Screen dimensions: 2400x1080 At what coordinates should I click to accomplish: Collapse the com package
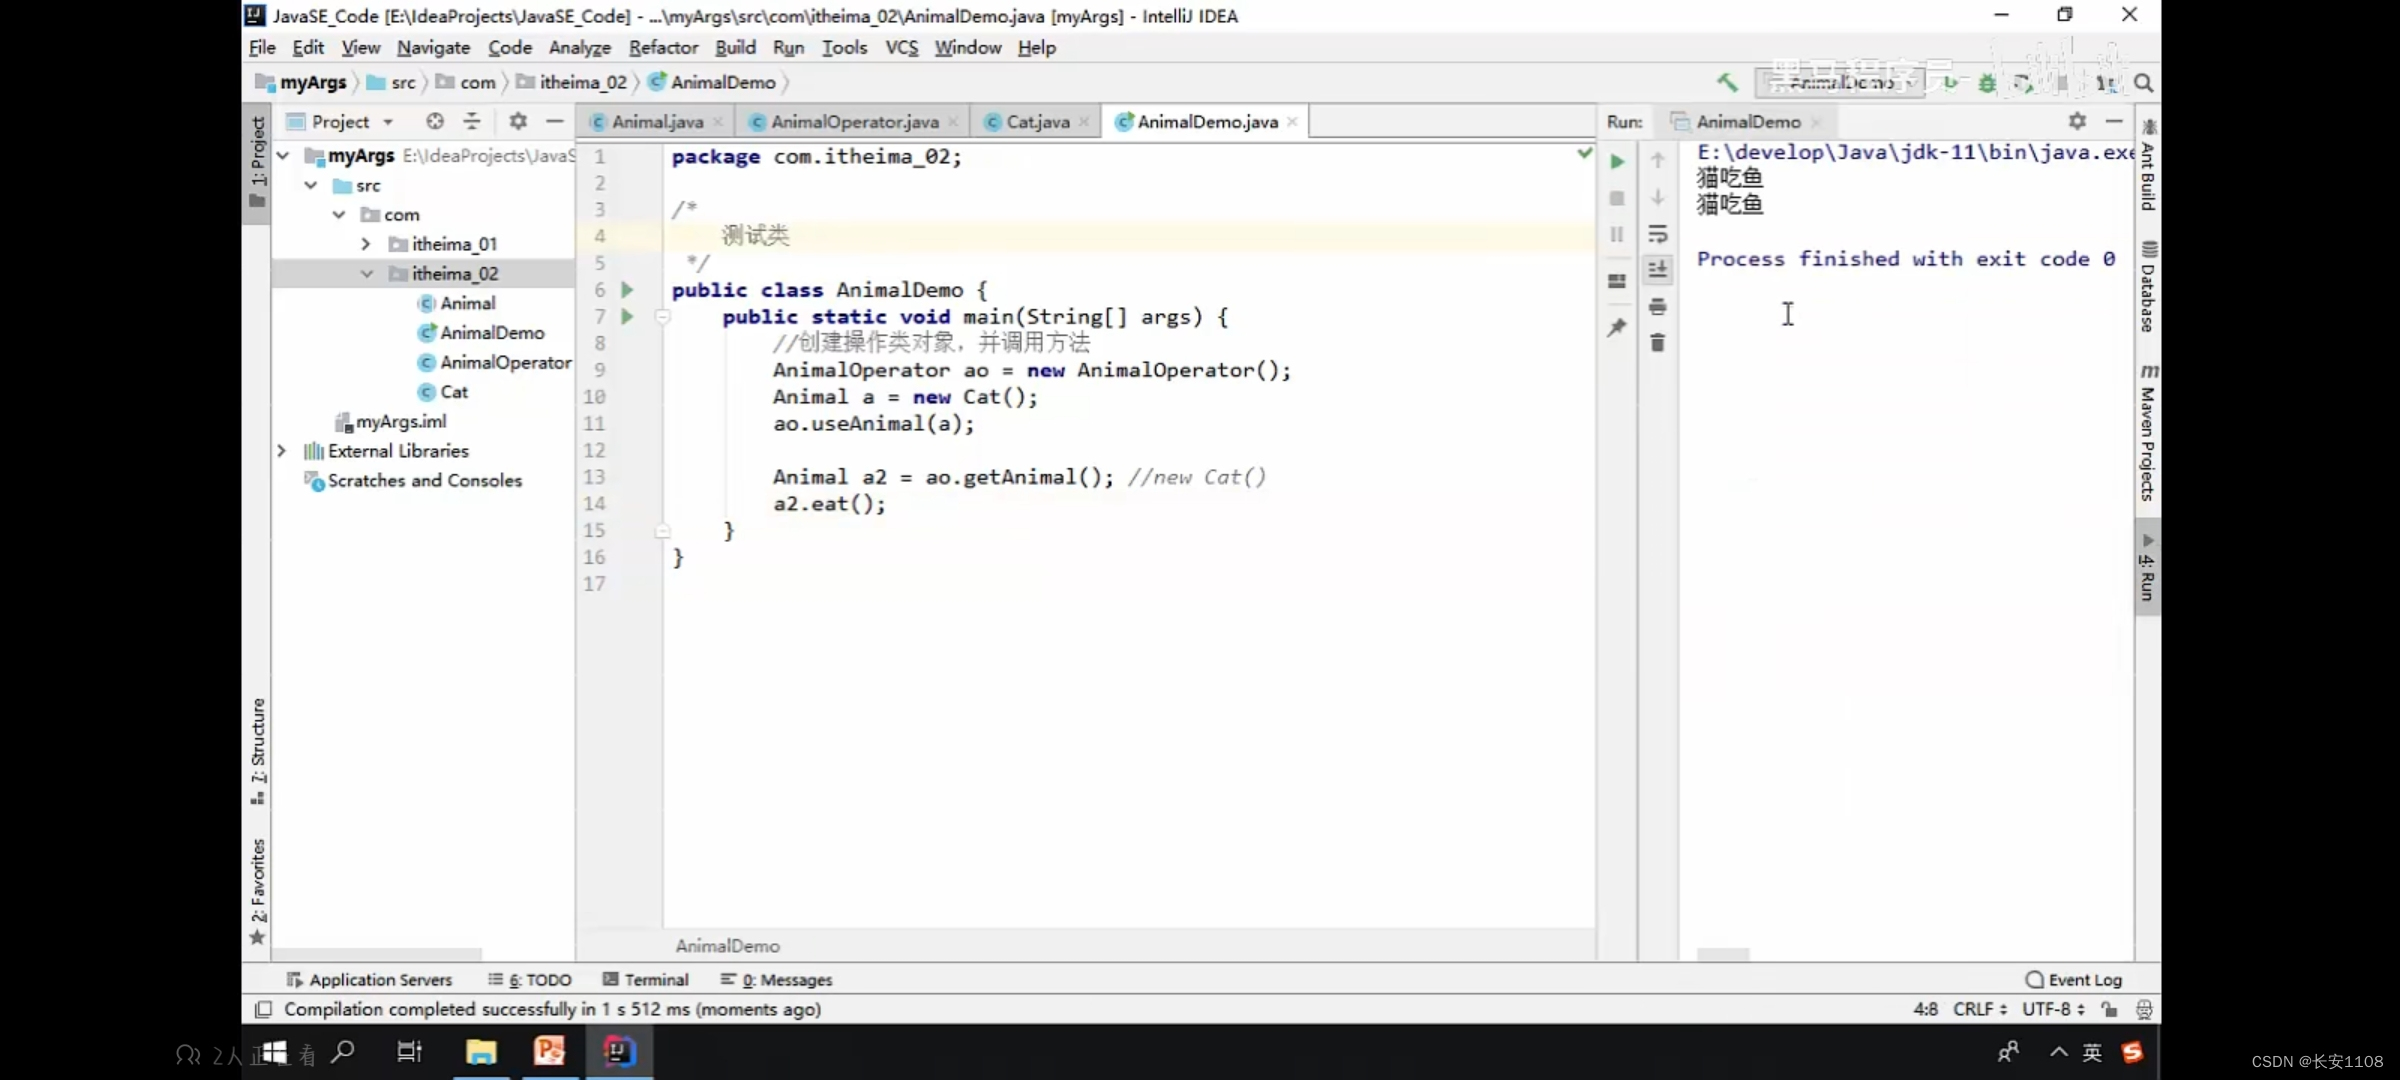tap(339, 215)
